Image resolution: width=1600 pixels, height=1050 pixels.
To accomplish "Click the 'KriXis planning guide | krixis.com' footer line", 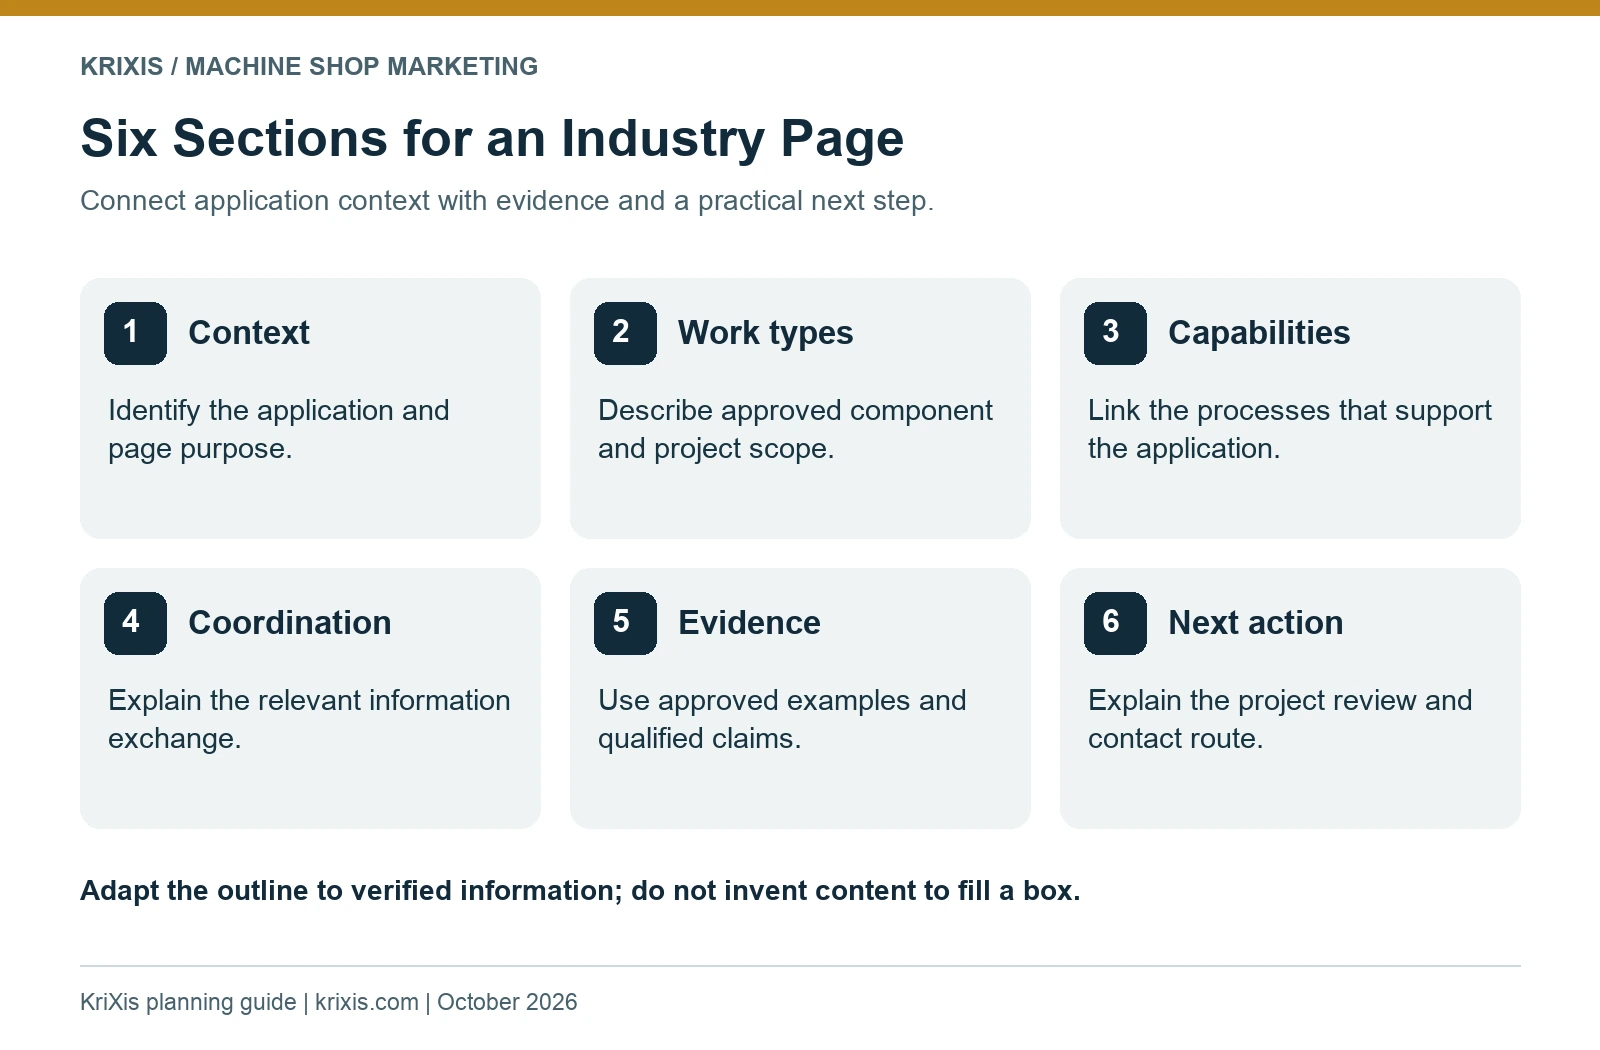I will 328,1002.
